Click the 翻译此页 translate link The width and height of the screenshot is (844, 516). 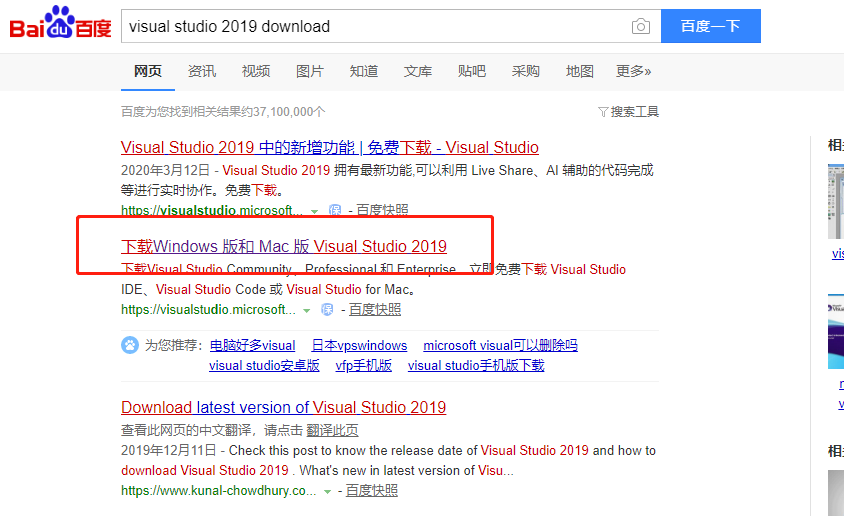tap(332, 430)
